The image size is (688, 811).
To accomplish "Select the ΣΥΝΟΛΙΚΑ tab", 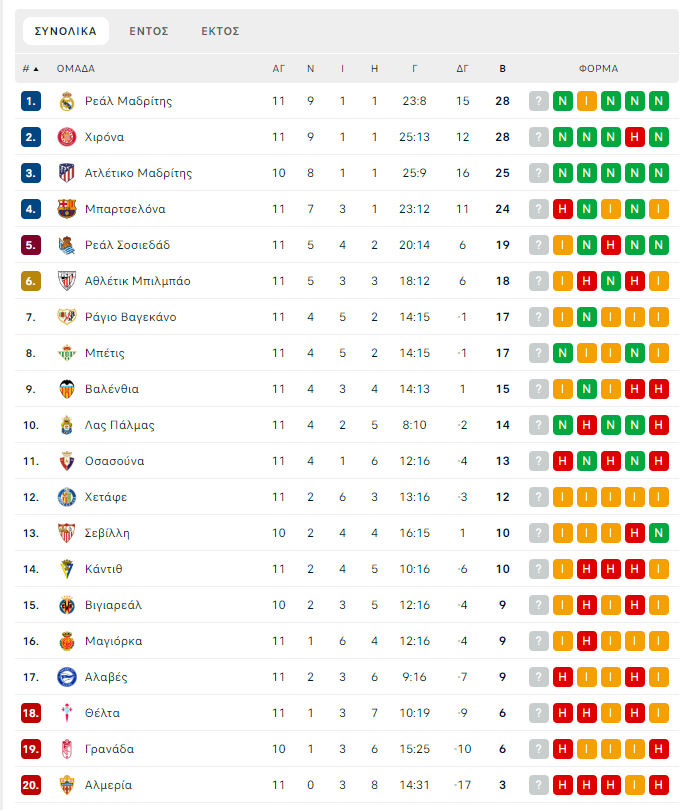I will pyautogui.click(x=66, y=31).
